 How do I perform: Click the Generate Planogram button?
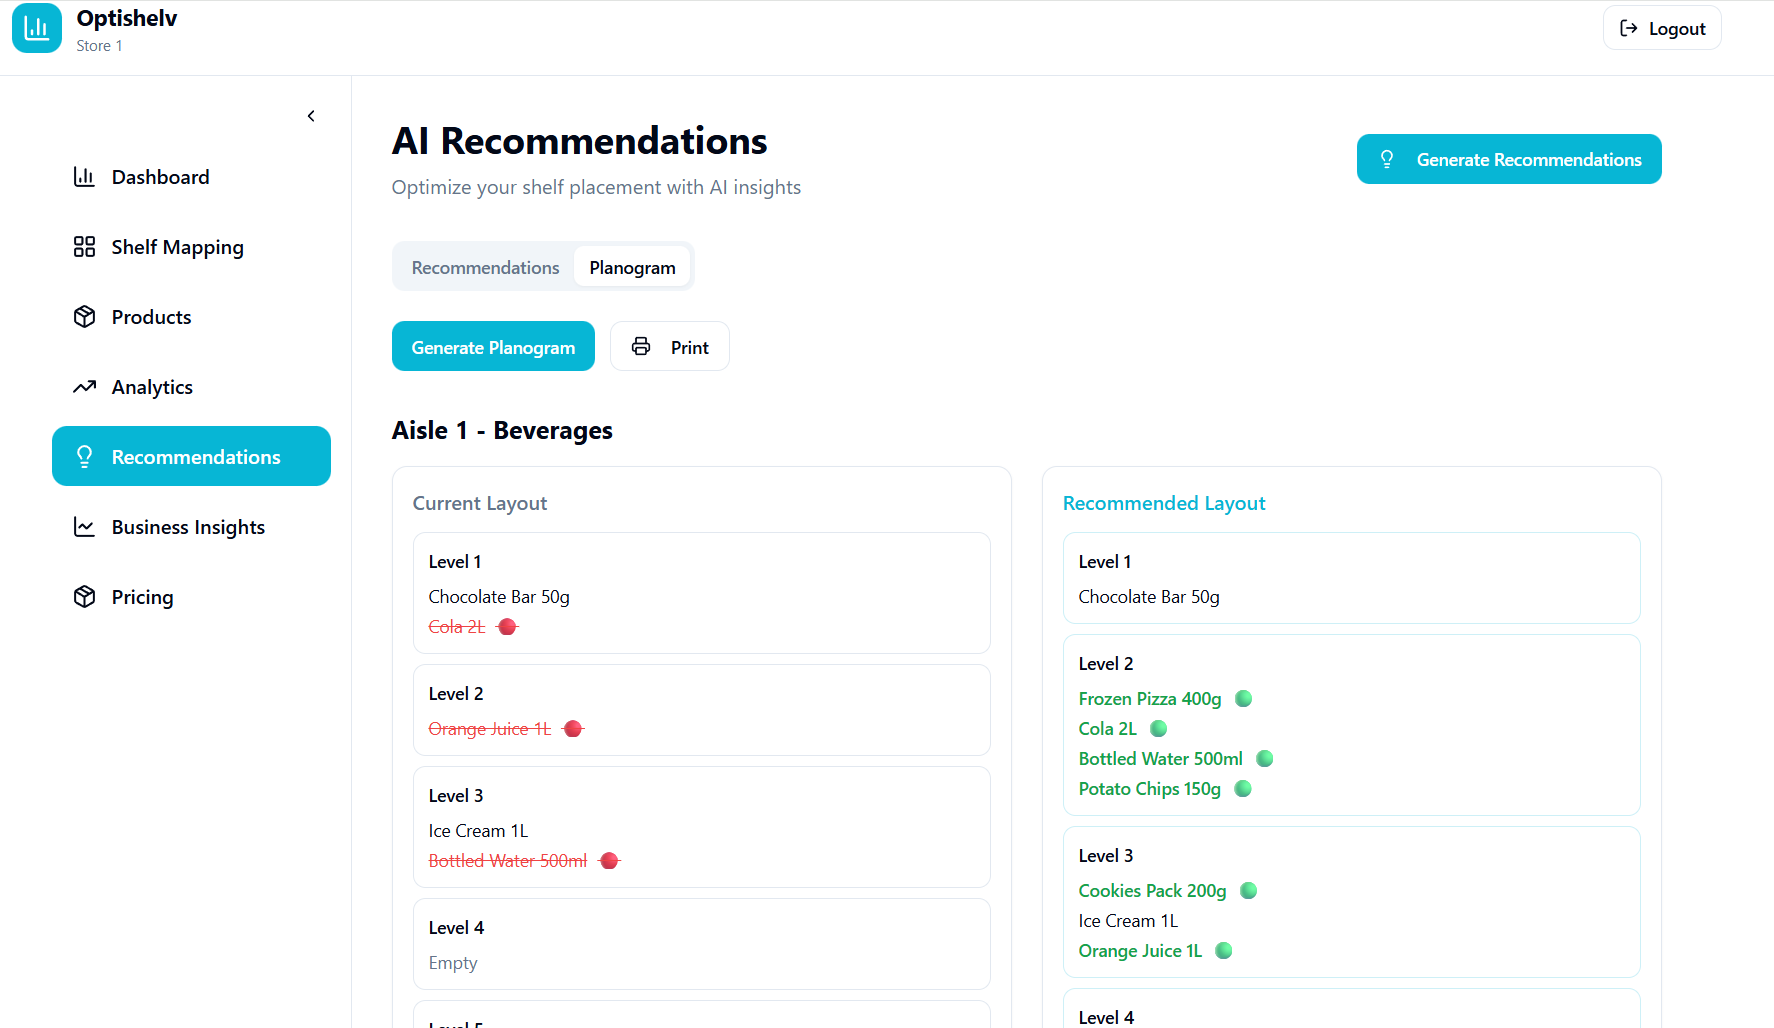click(x=493, y=346)
